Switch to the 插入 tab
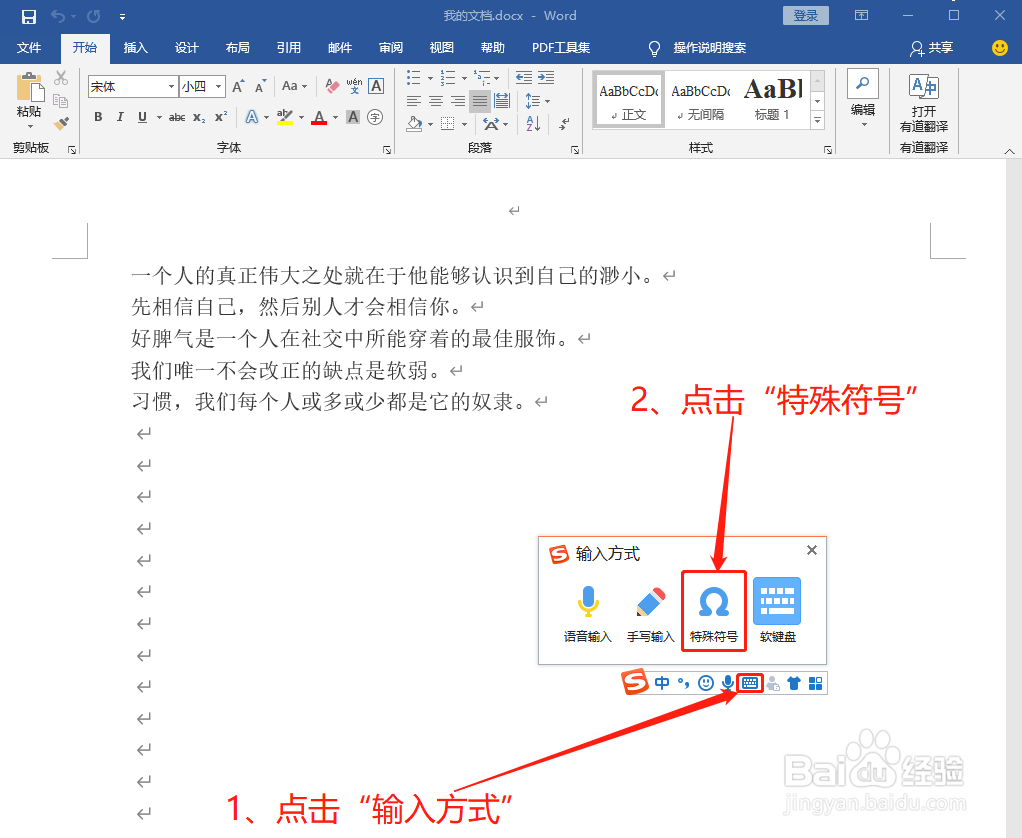The height and width of the screenshot is (838, 1022). (136, 48)
